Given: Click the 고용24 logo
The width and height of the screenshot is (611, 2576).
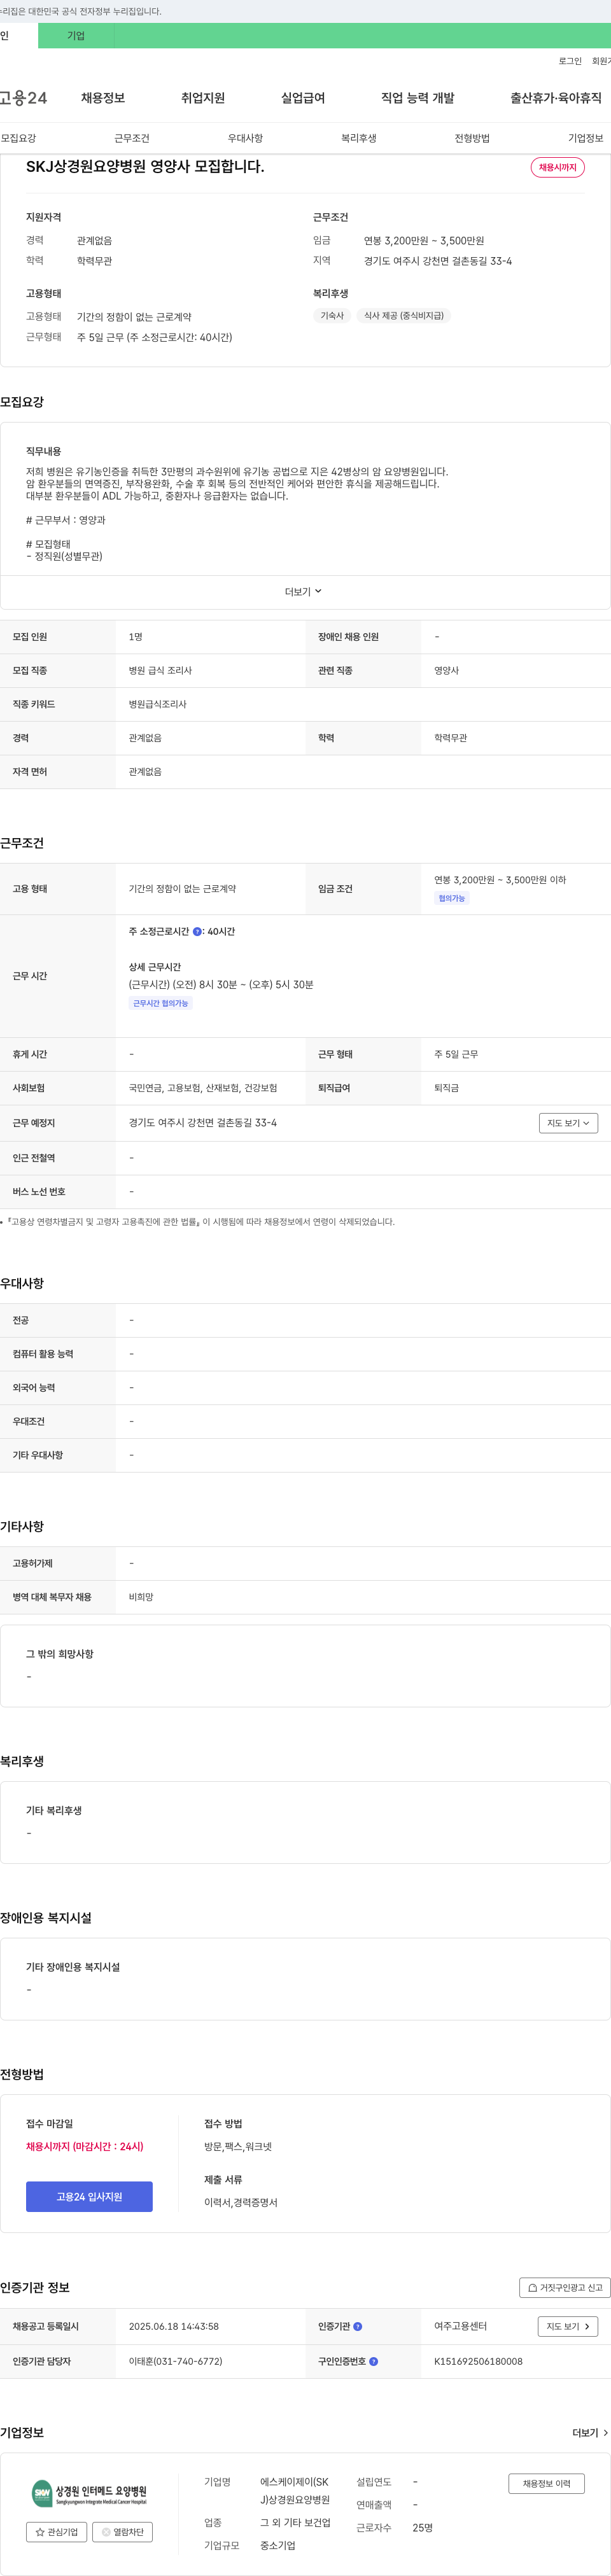Looking at the screenshot, I should click(23, 98).
